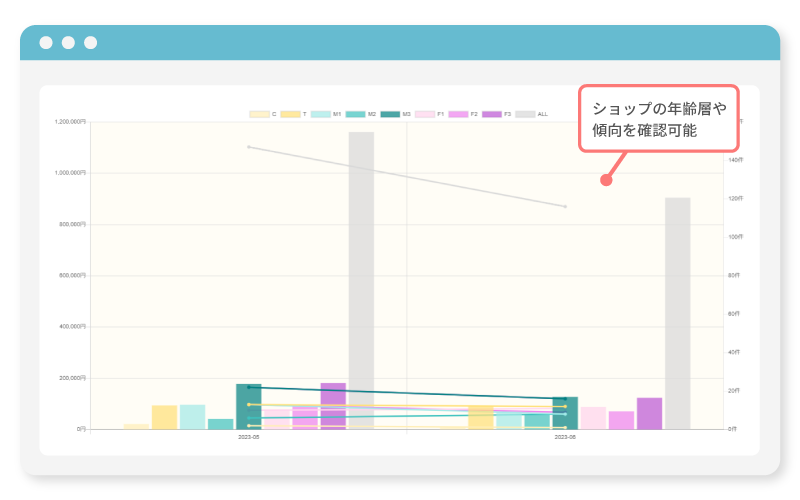Click the 400,000円 axis label
Image resolution: width=800 pixels, height=500 pixels.
click(72, 327)
